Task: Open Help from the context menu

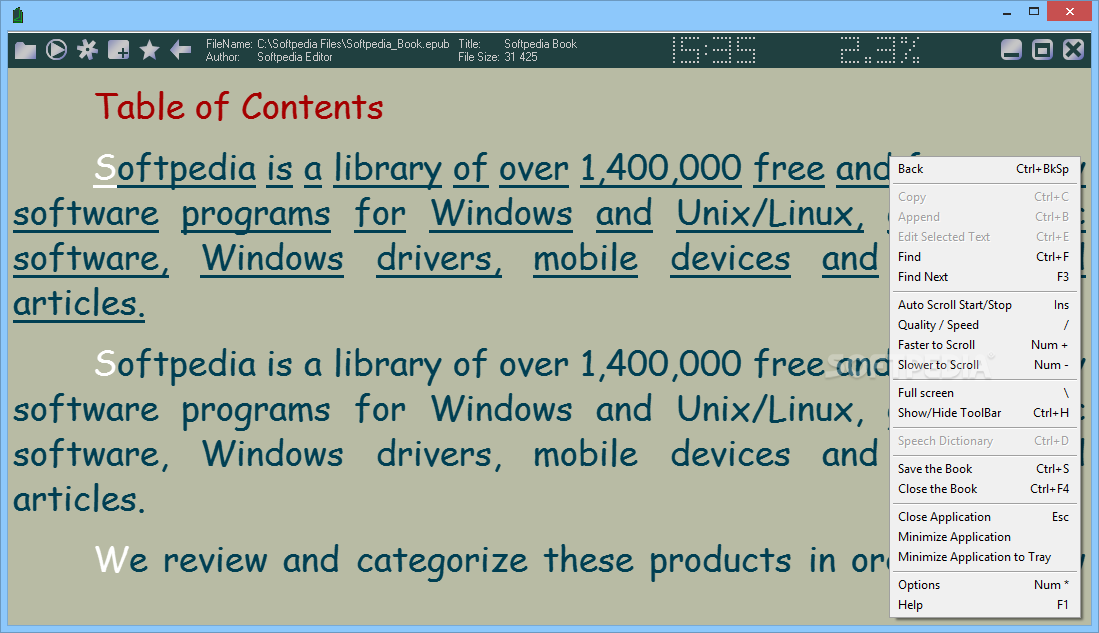Action: (x=983, y=605)
